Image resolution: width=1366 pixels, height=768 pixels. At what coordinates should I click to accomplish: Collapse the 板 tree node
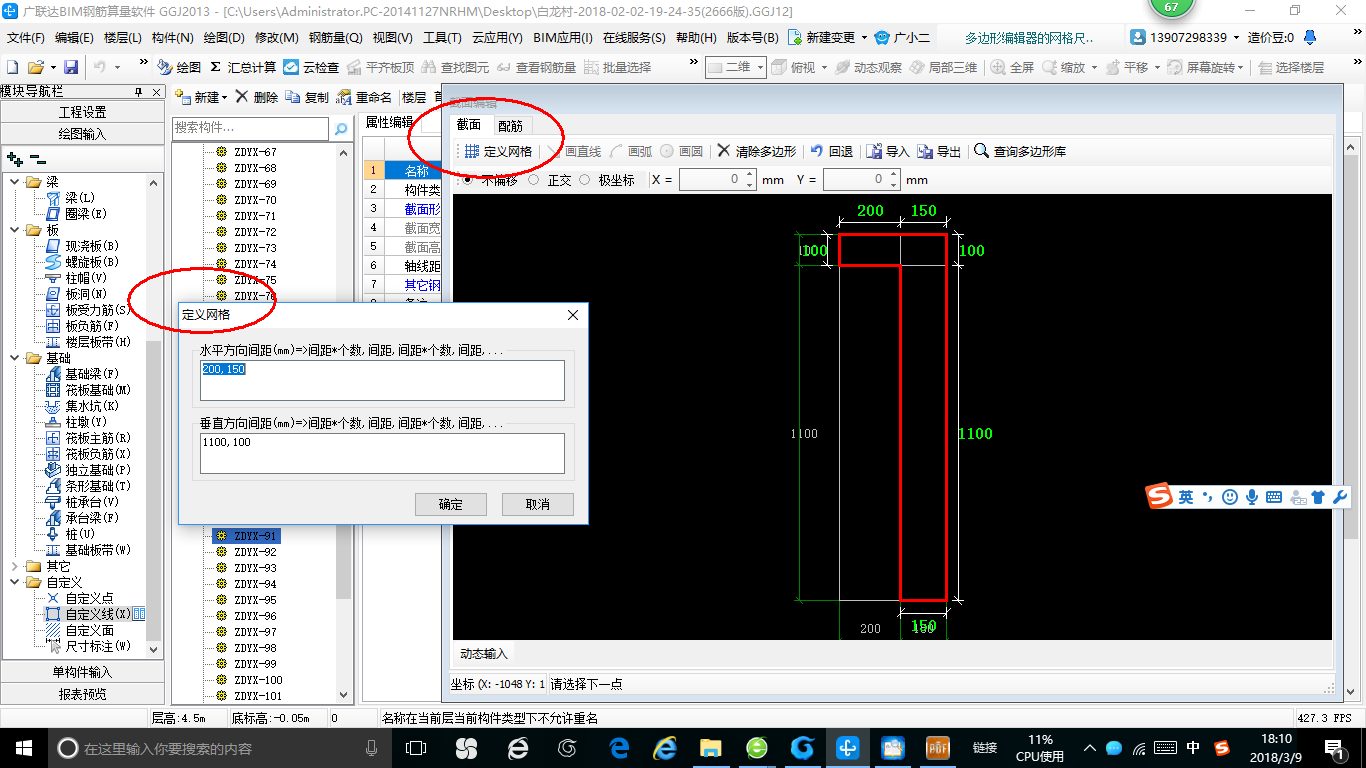click(15, 230)
